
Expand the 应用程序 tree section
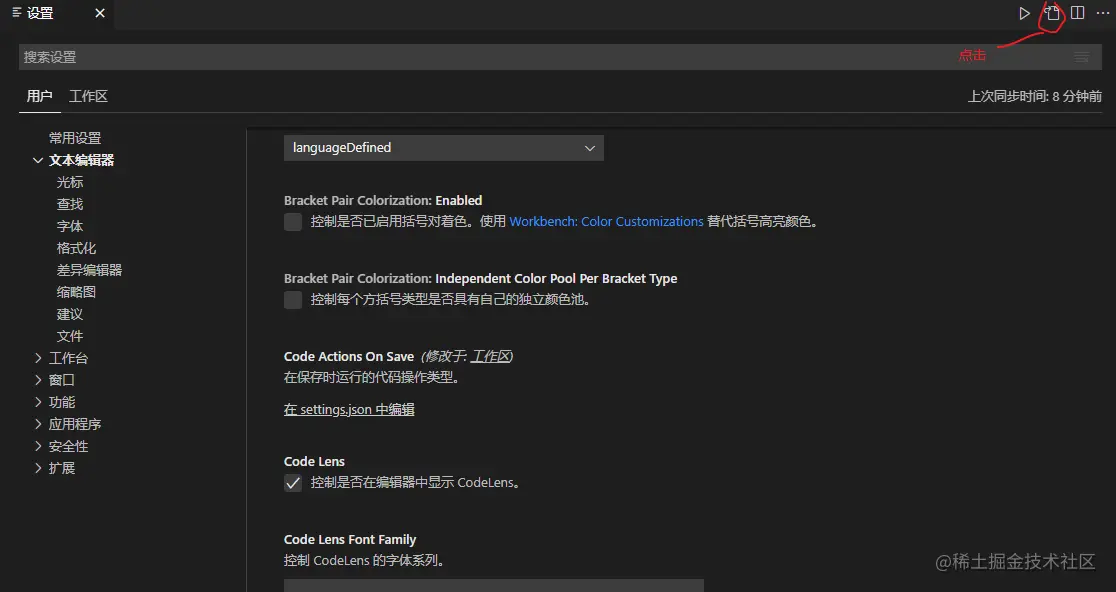[x=38, y=425]
